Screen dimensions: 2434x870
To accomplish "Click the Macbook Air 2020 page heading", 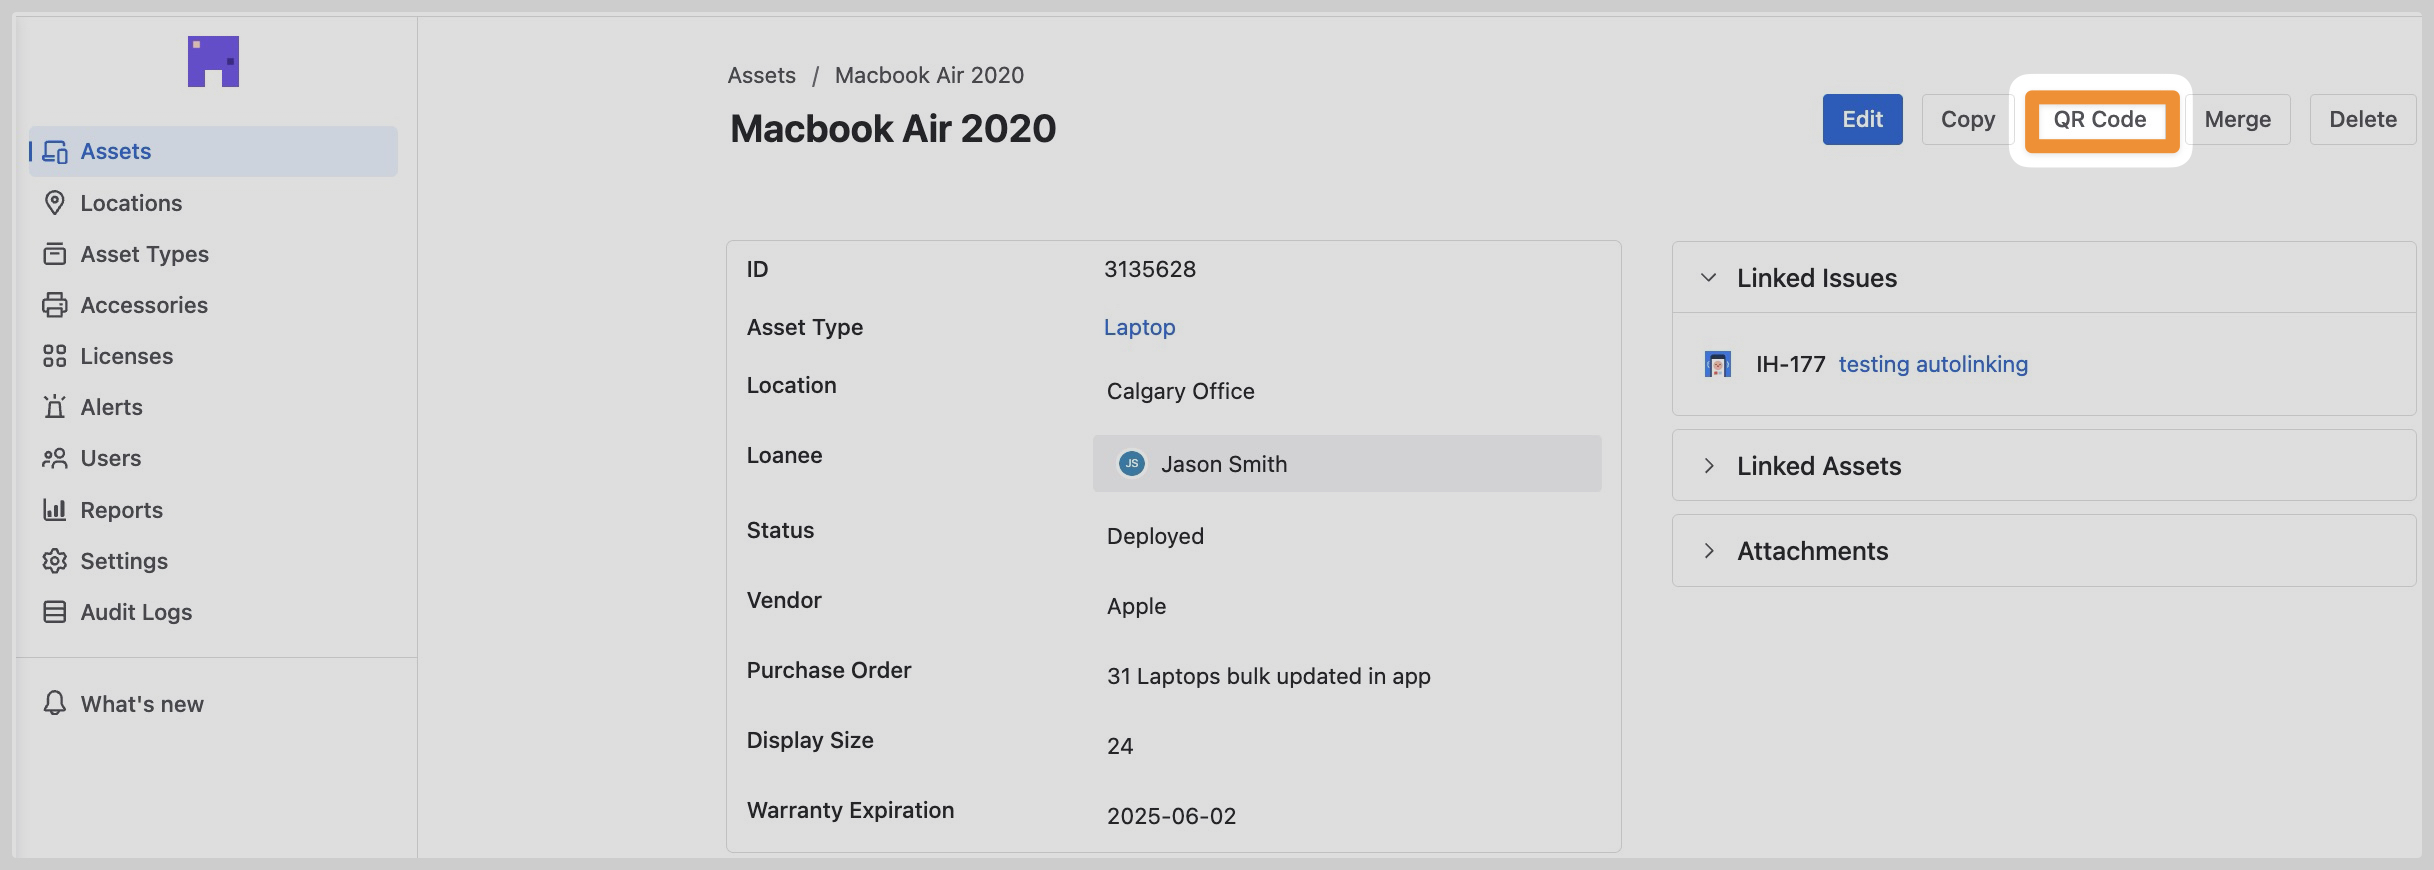I will (x=893, y=129).
